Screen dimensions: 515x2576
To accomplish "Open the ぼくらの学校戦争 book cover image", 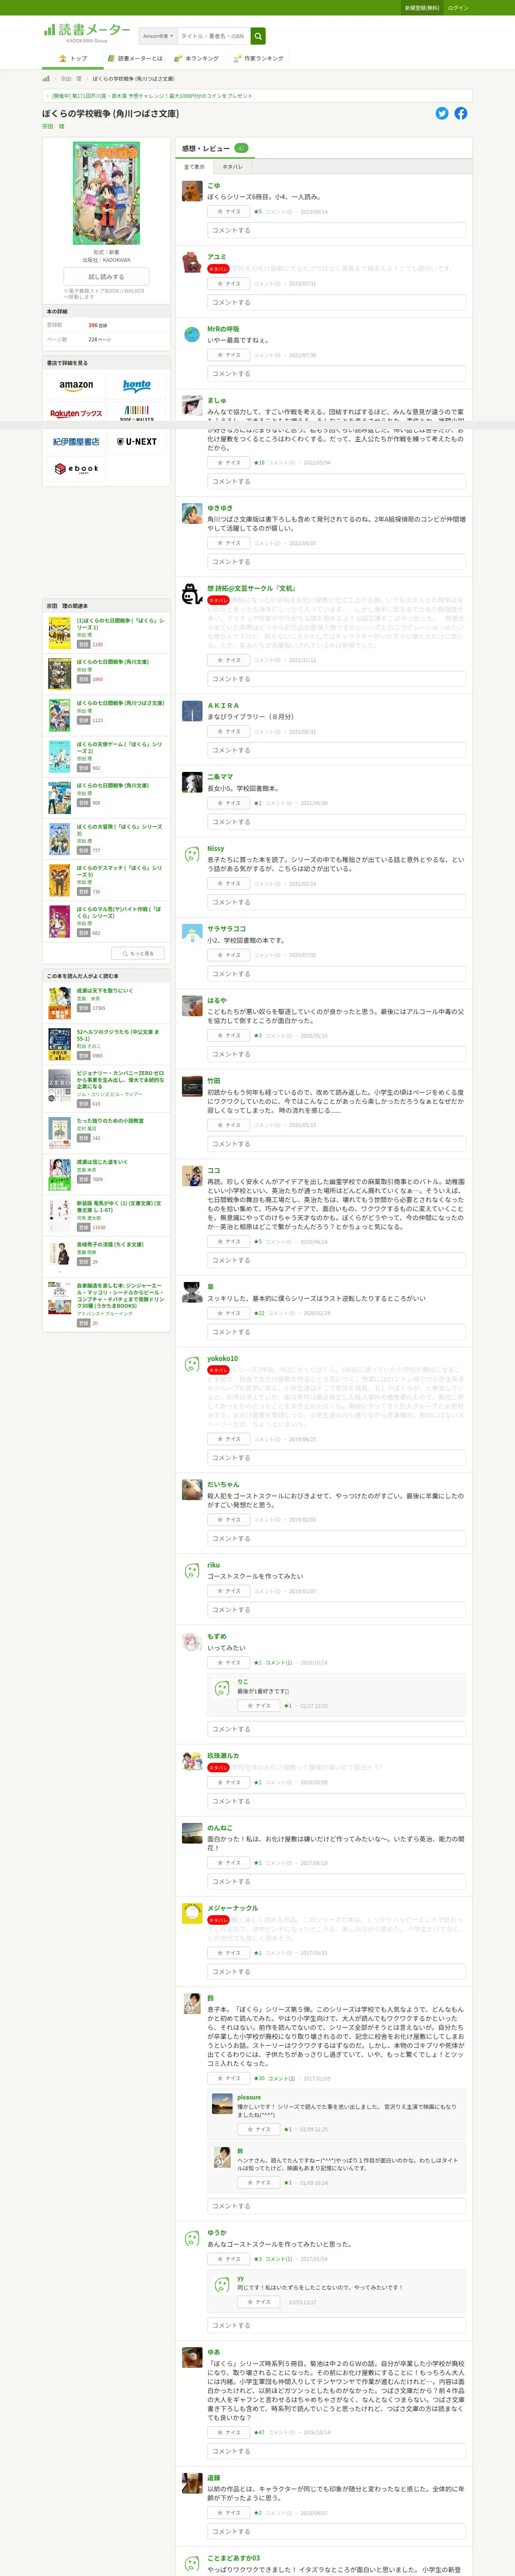I will click(x=106, y=193).
